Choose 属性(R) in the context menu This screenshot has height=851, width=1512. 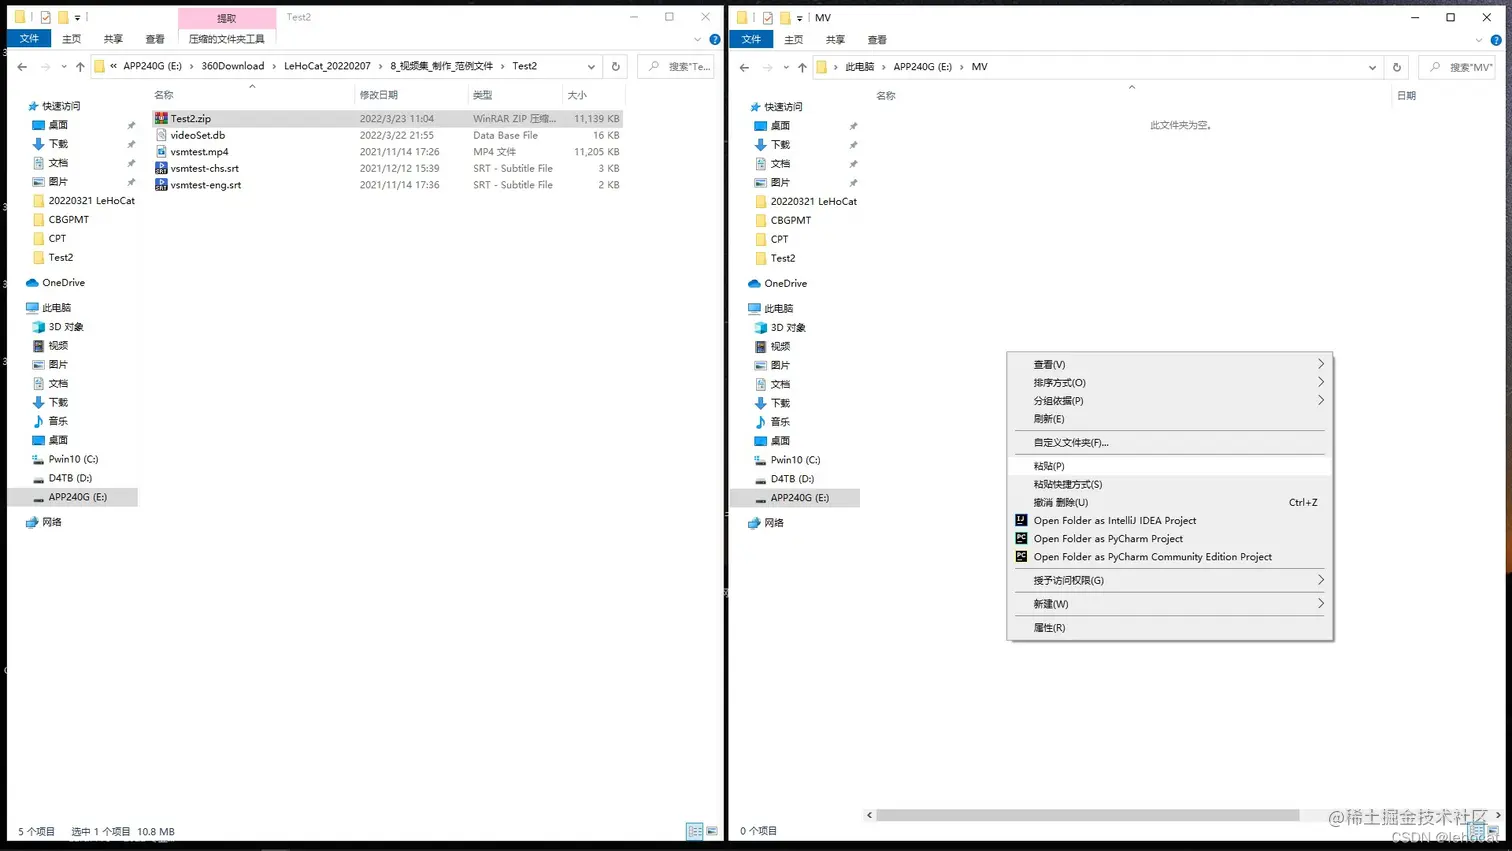1170,628
